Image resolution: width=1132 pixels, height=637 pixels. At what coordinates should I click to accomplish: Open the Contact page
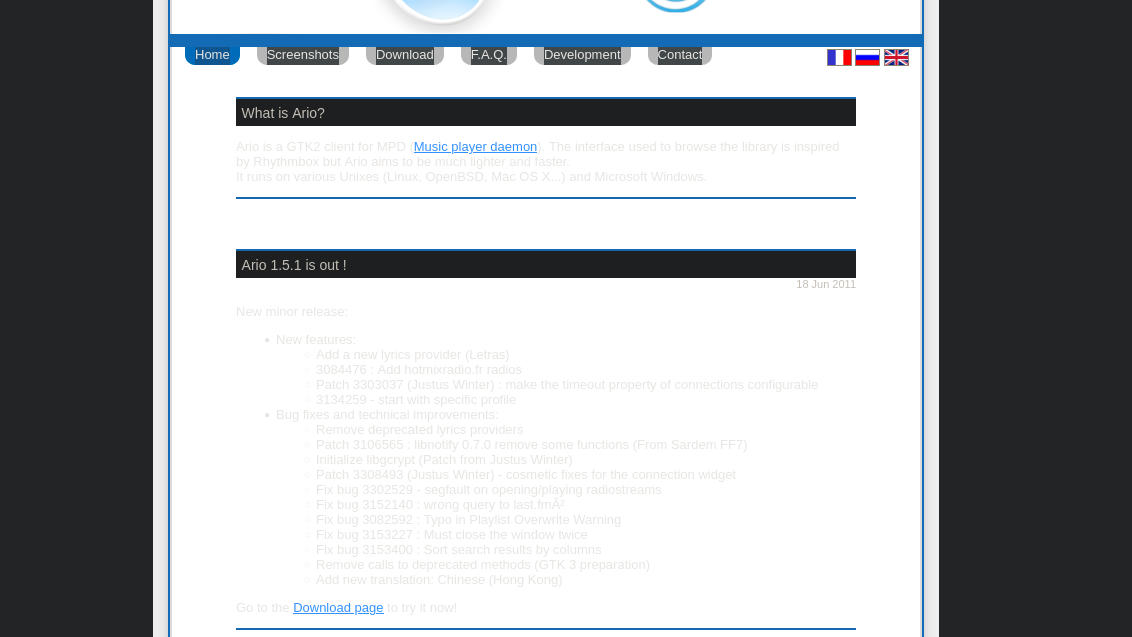click(x=679, y=54)
